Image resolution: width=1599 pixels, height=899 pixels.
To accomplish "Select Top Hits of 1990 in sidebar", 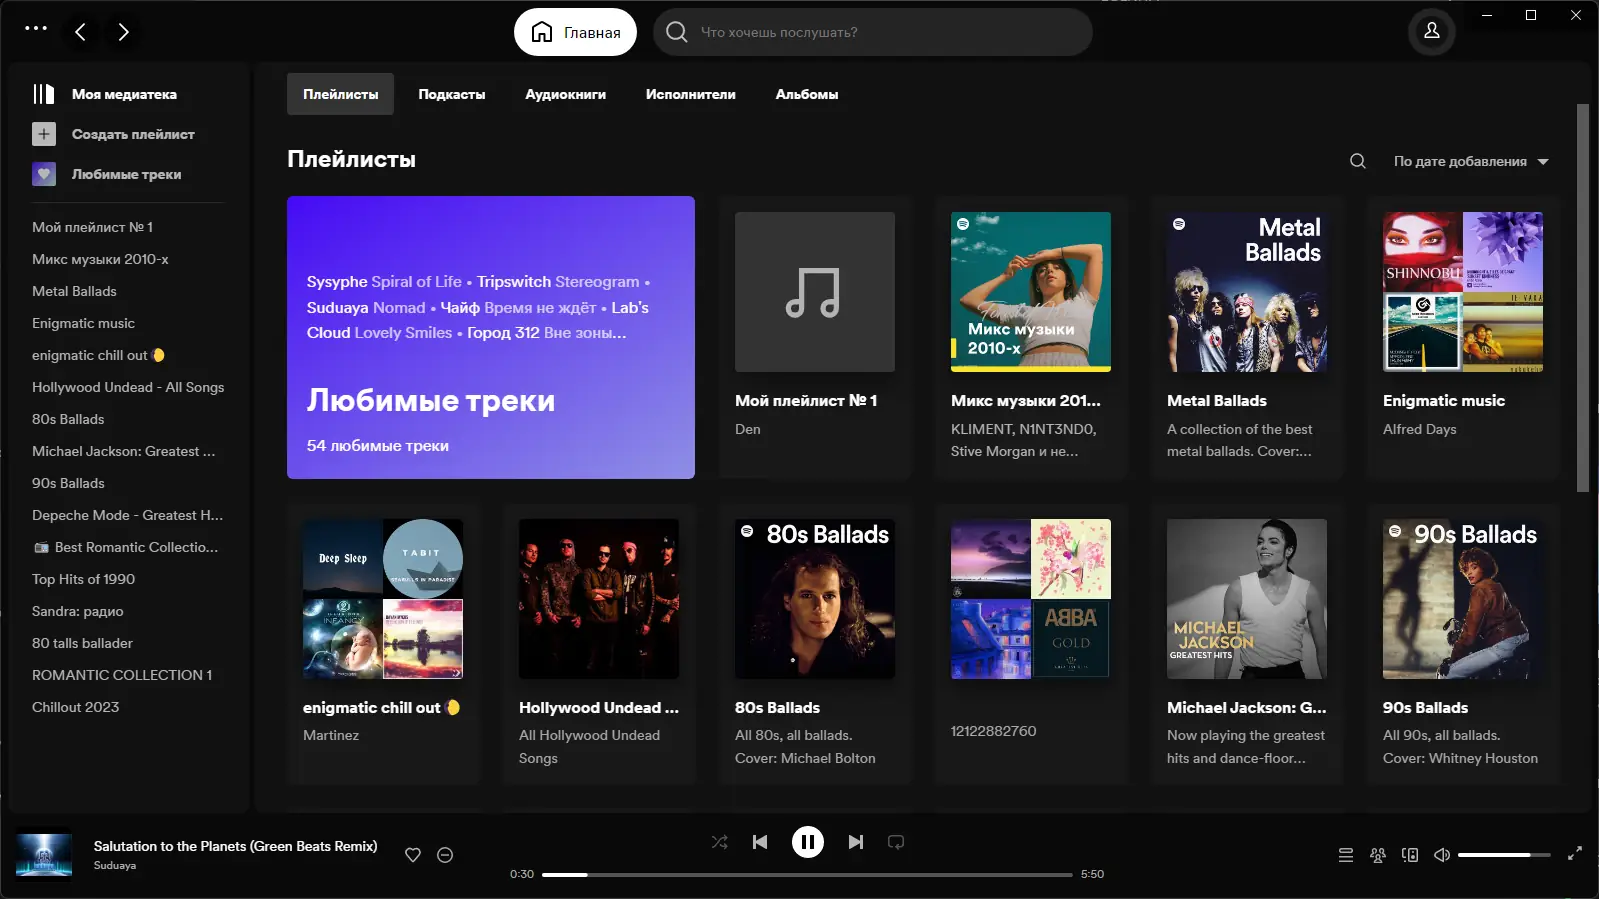I will pyautogui.click(x=83, y=579).
